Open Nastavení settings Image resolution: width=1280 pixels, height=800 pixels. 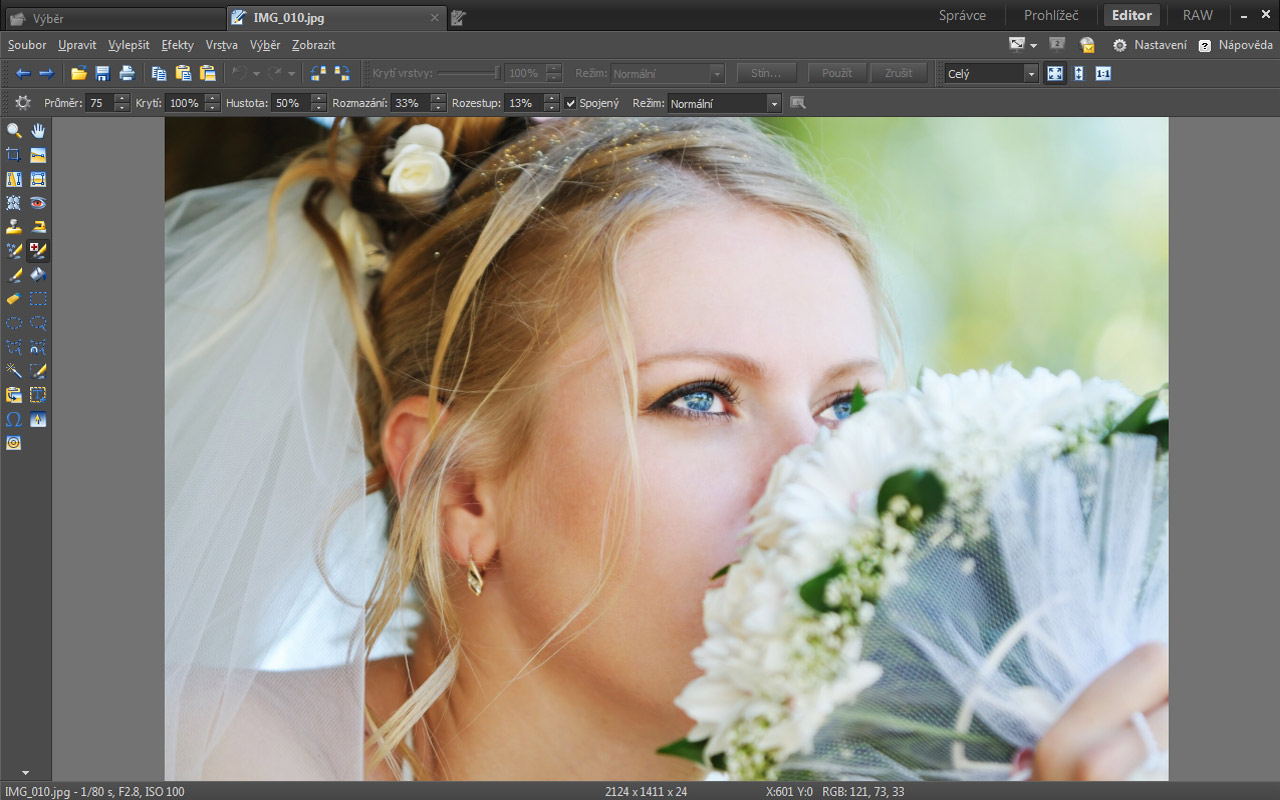coord(1150,45)
